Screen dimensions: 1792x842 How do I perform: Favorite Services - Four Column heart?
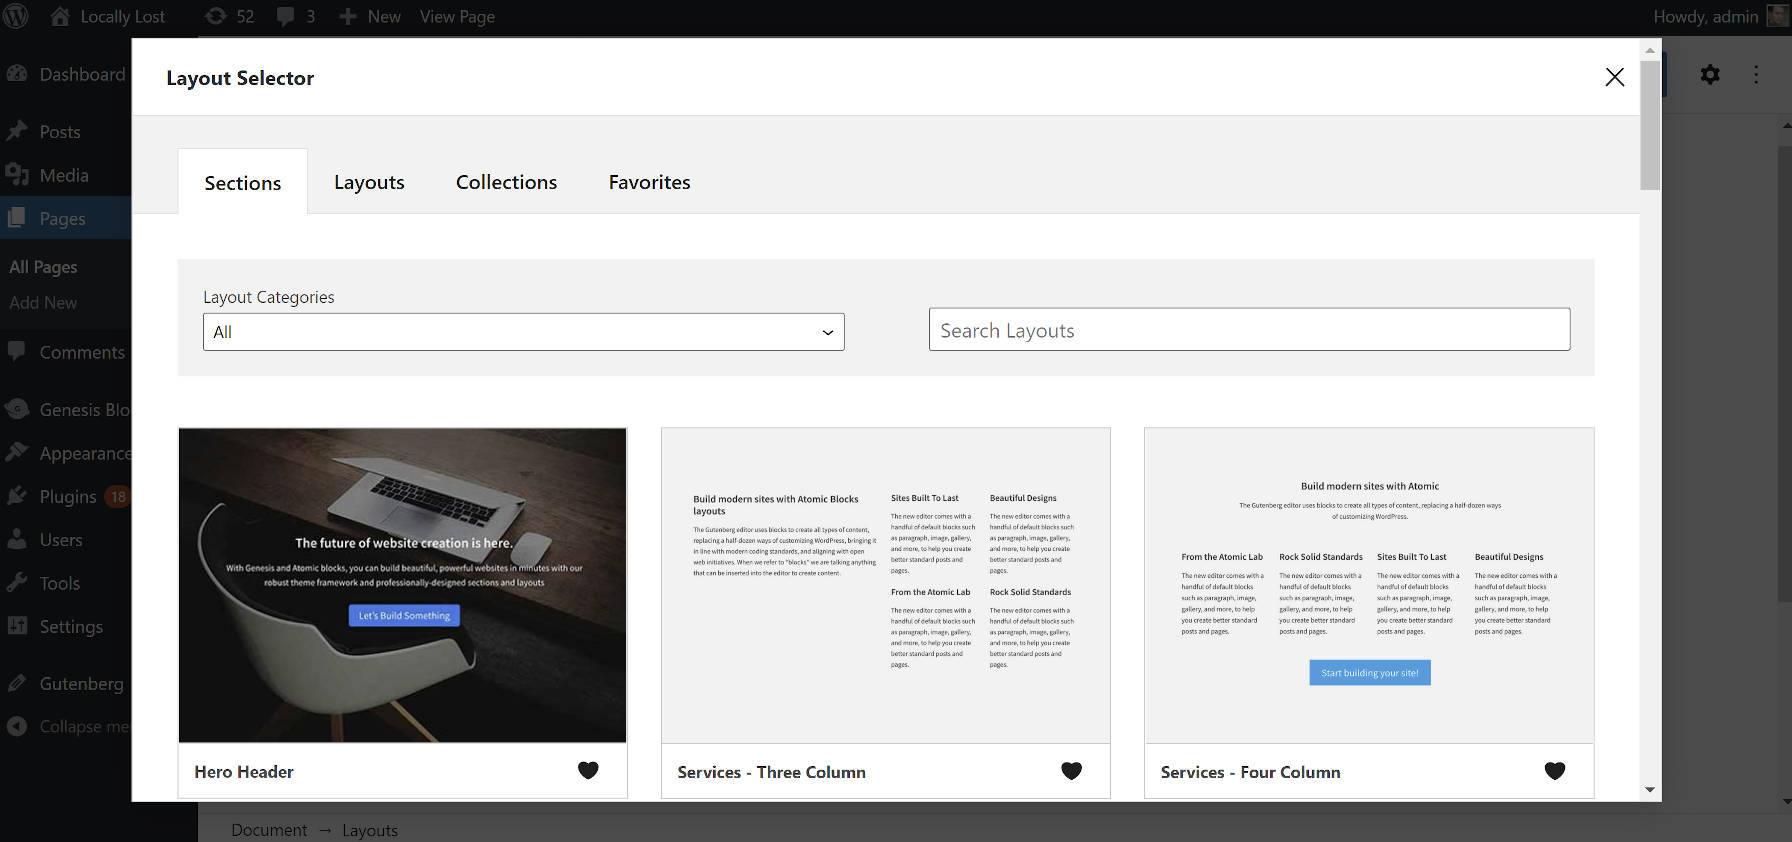coord(1554,770)
